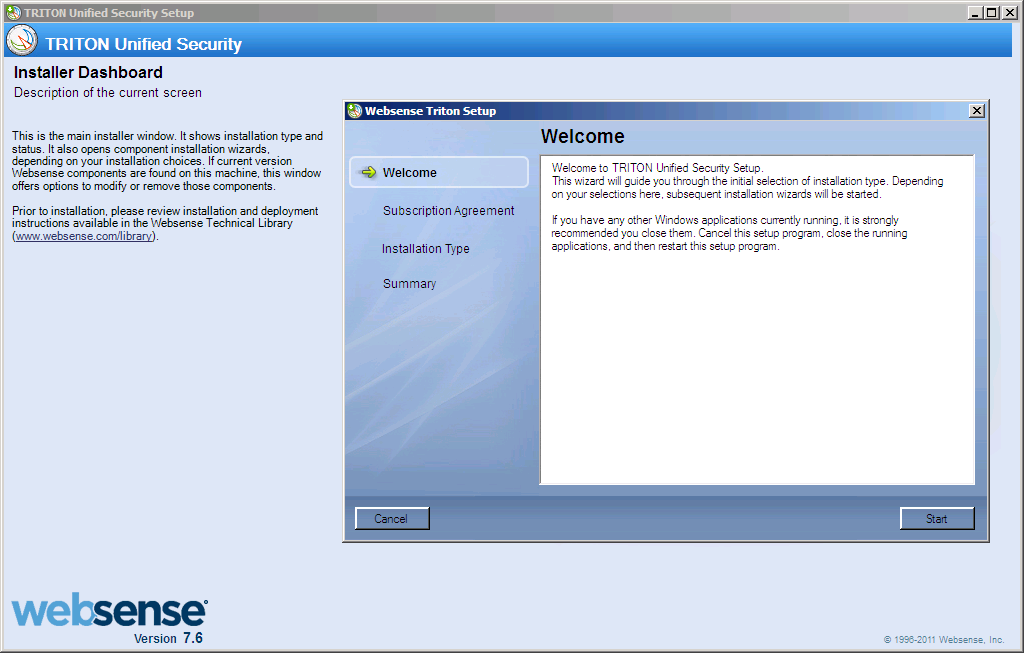The width and height of the screenshot is (1024, 653).
Task: Select the Installation Type step
Action: tap(425, 249)
